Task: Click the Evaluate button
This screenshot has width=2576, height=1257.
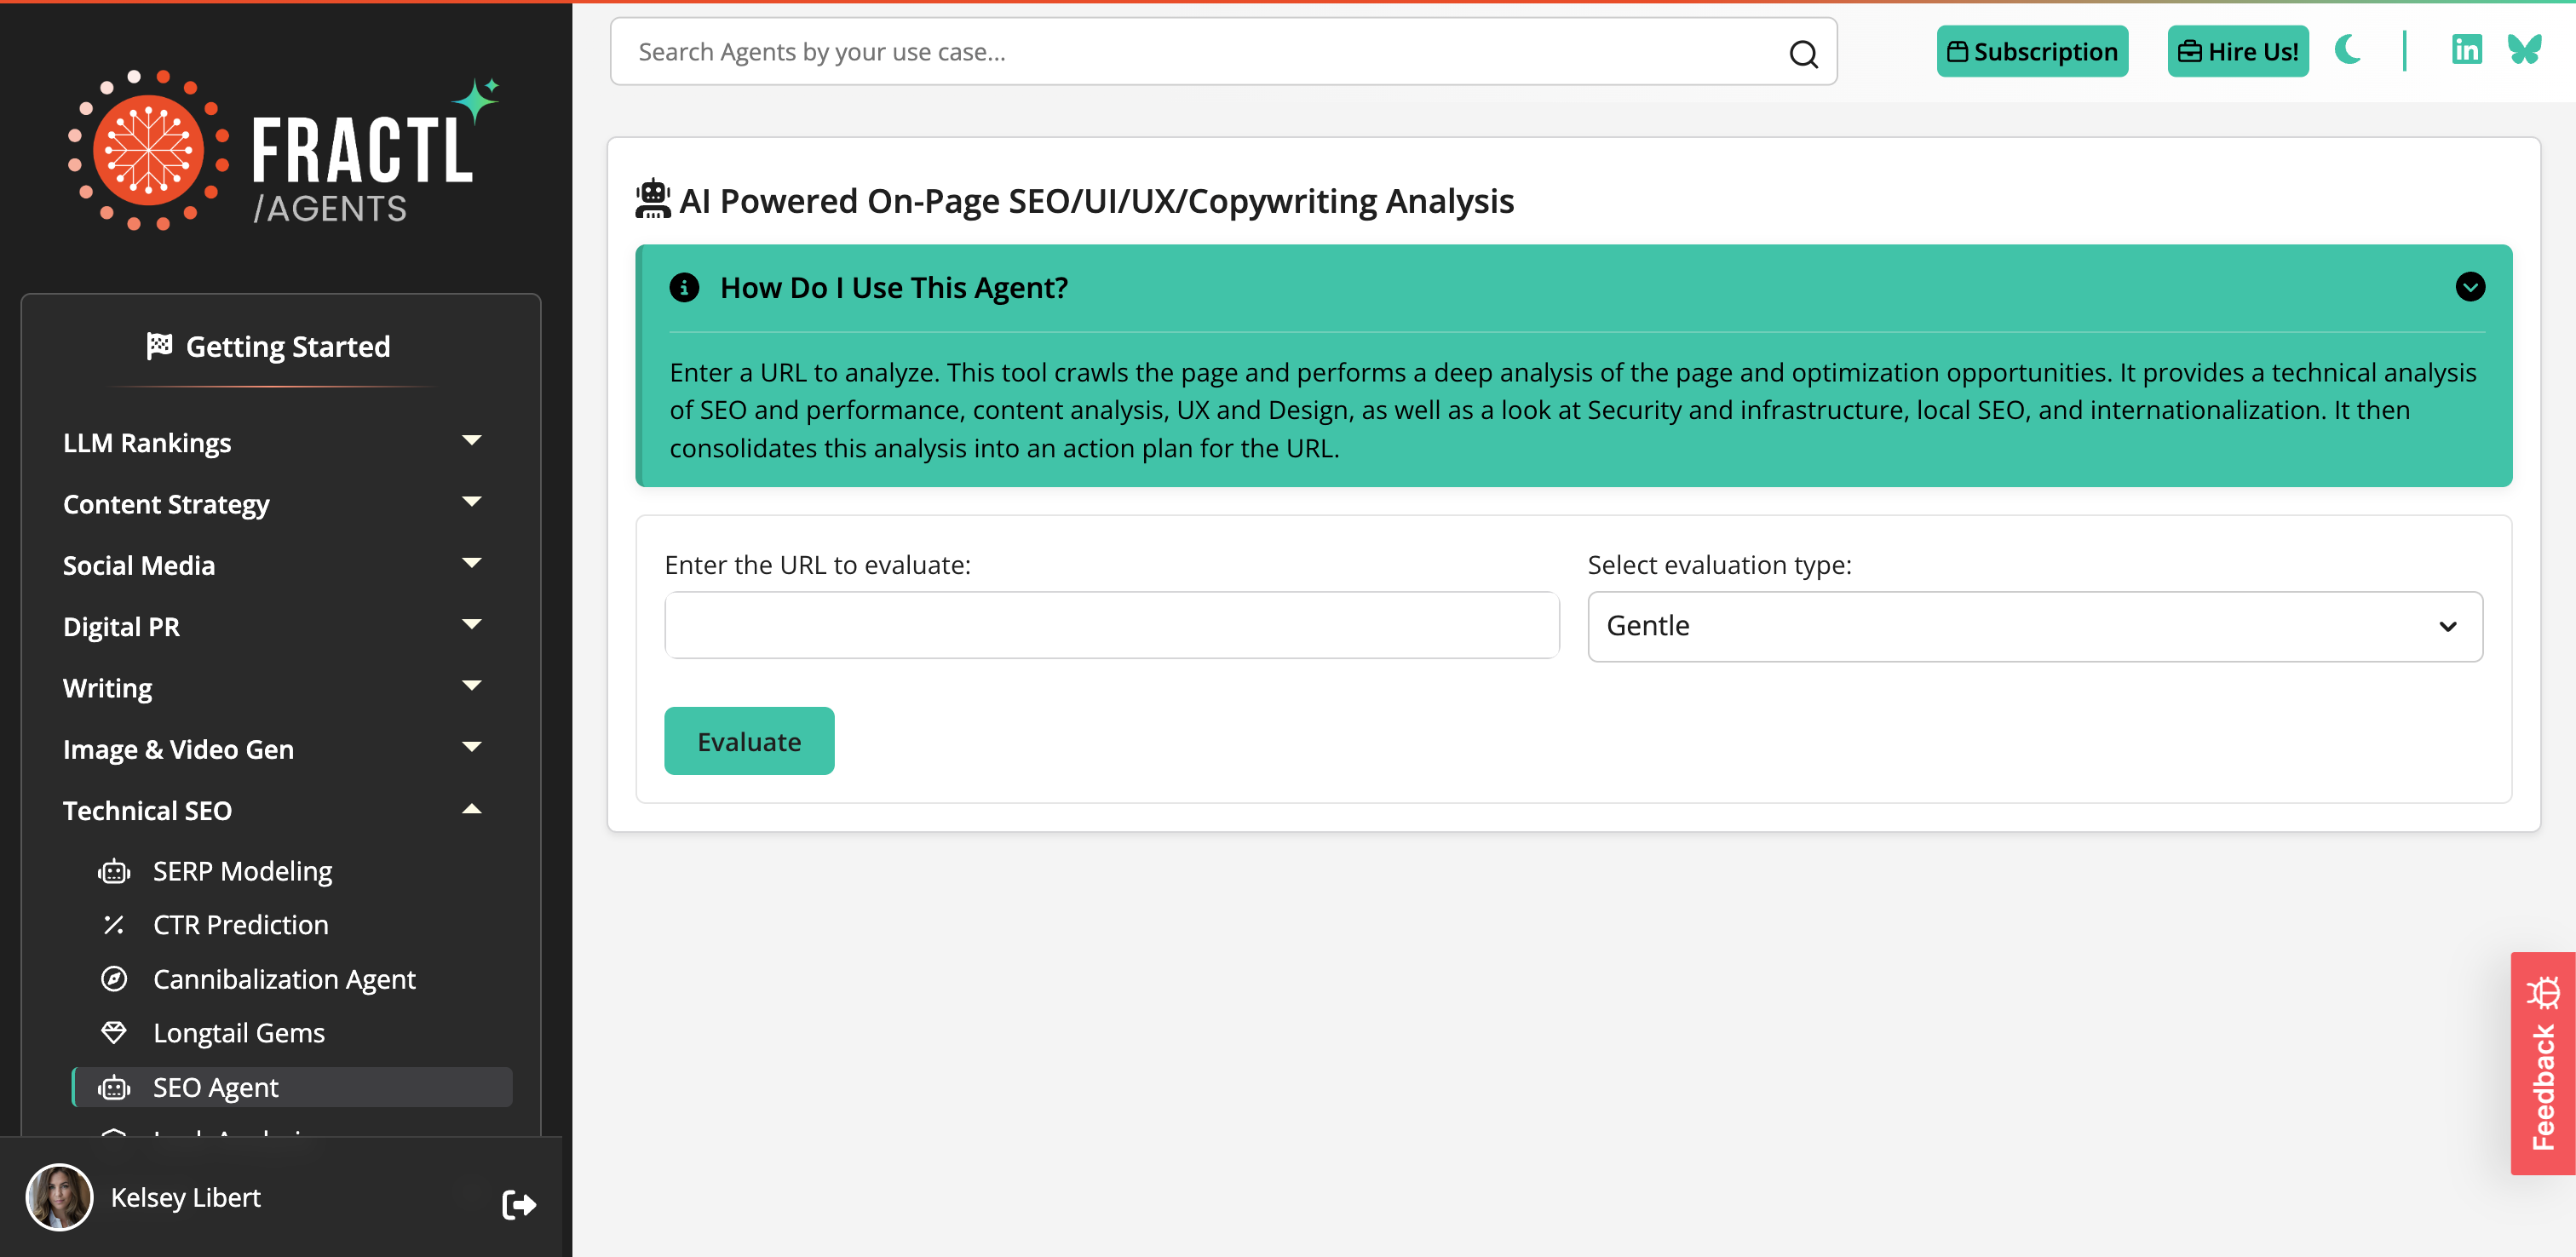Action: click(748, 740)
